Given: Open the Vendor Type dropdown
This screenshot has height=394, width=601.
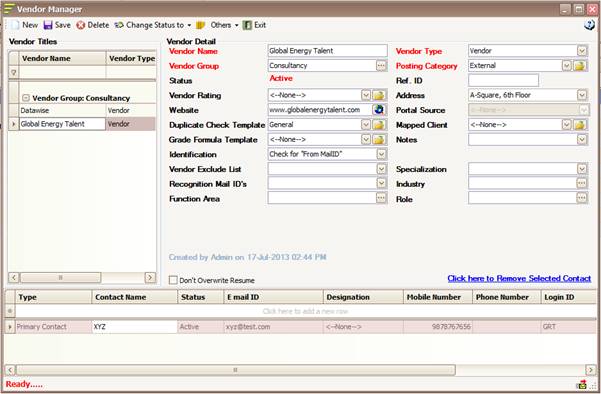Looking at the screenshot, I should pos(582,51).
